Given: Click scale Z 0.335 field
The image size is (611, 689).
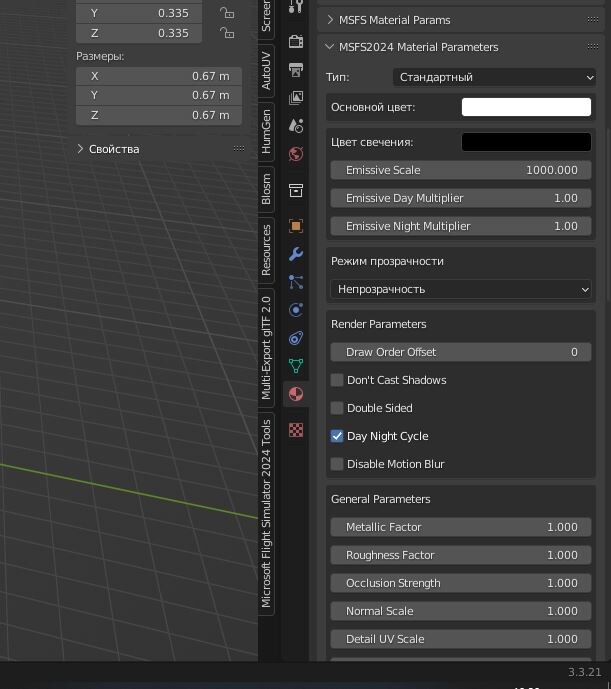Looking at the screenshot, I should [x=139, y=33].
